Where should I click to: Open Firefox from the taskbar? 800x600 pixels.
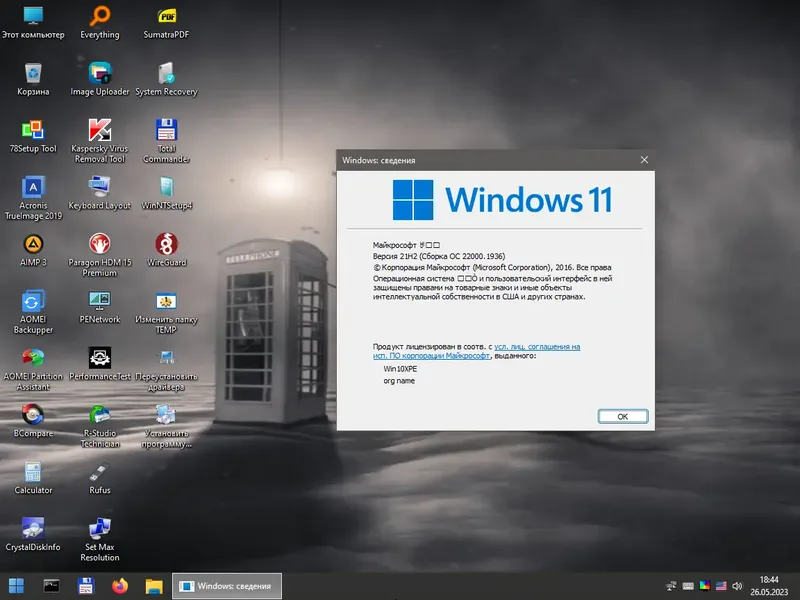[x=120, y=587]
